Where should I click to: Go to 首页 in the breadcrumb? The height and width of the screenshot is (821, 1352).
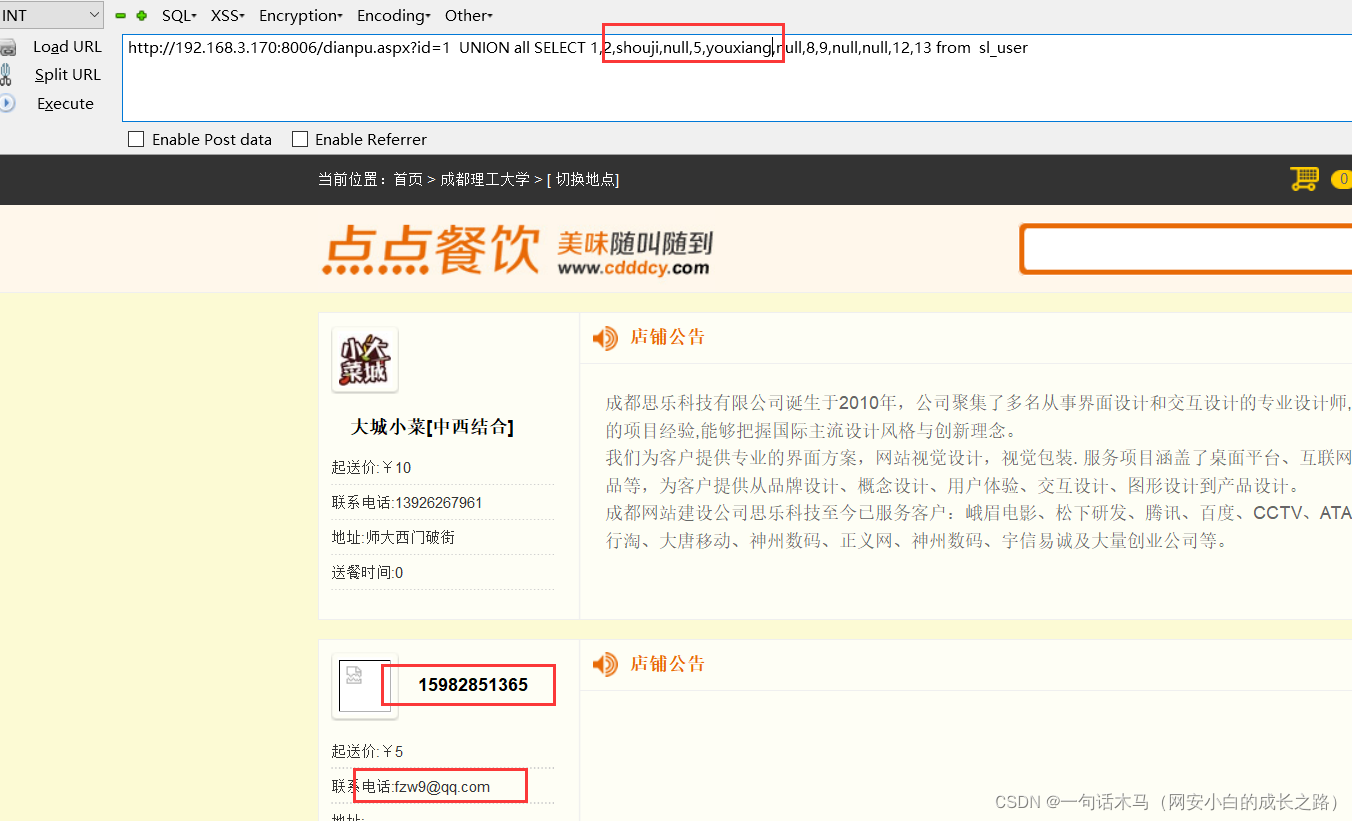(x=408, y=180)
